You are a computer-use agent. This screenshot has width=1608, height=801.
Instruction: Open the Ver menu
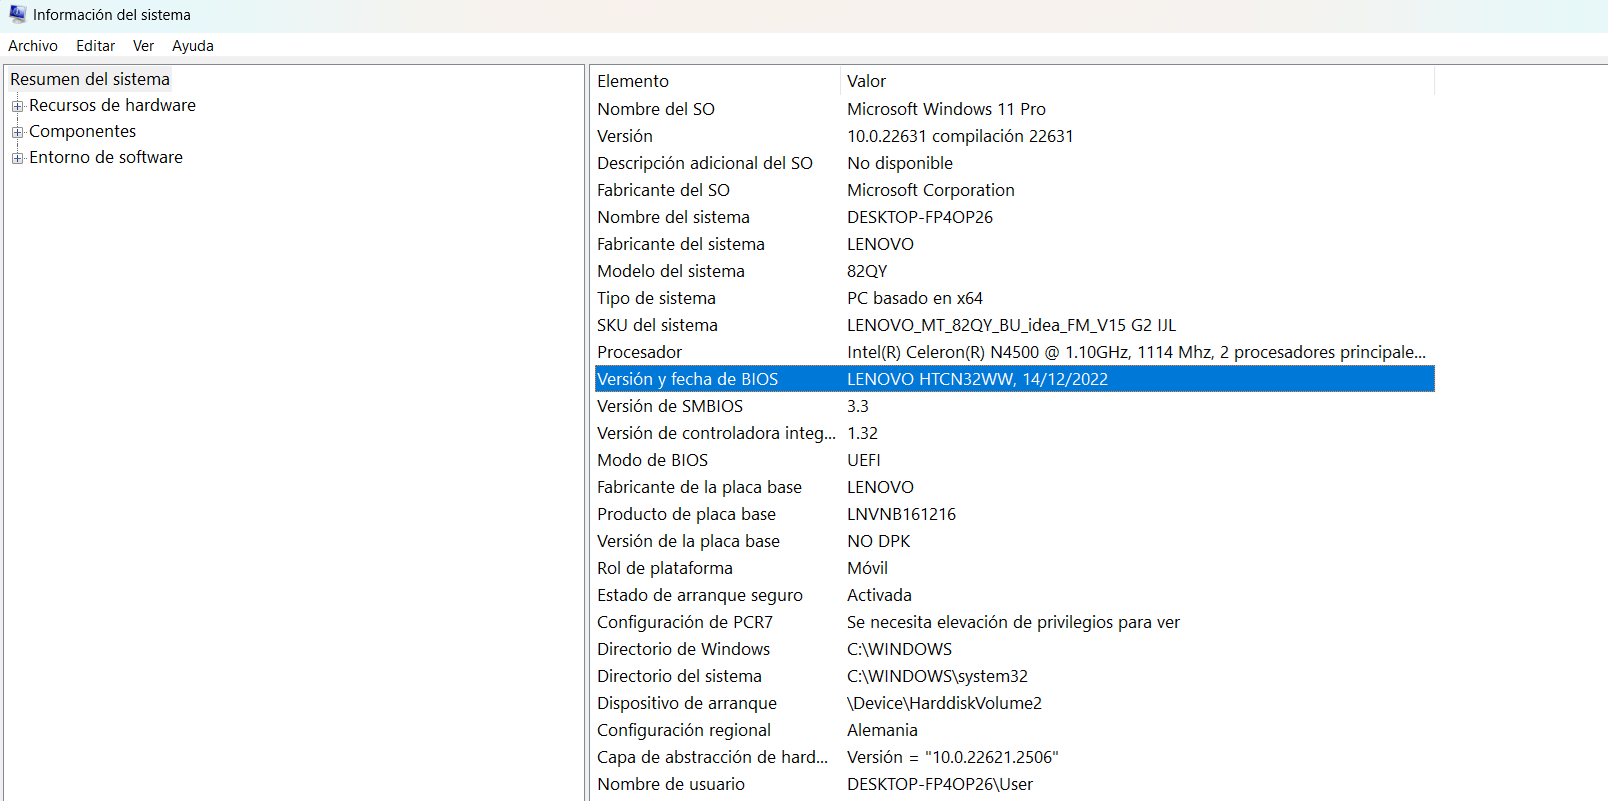(x=143, y=46)
